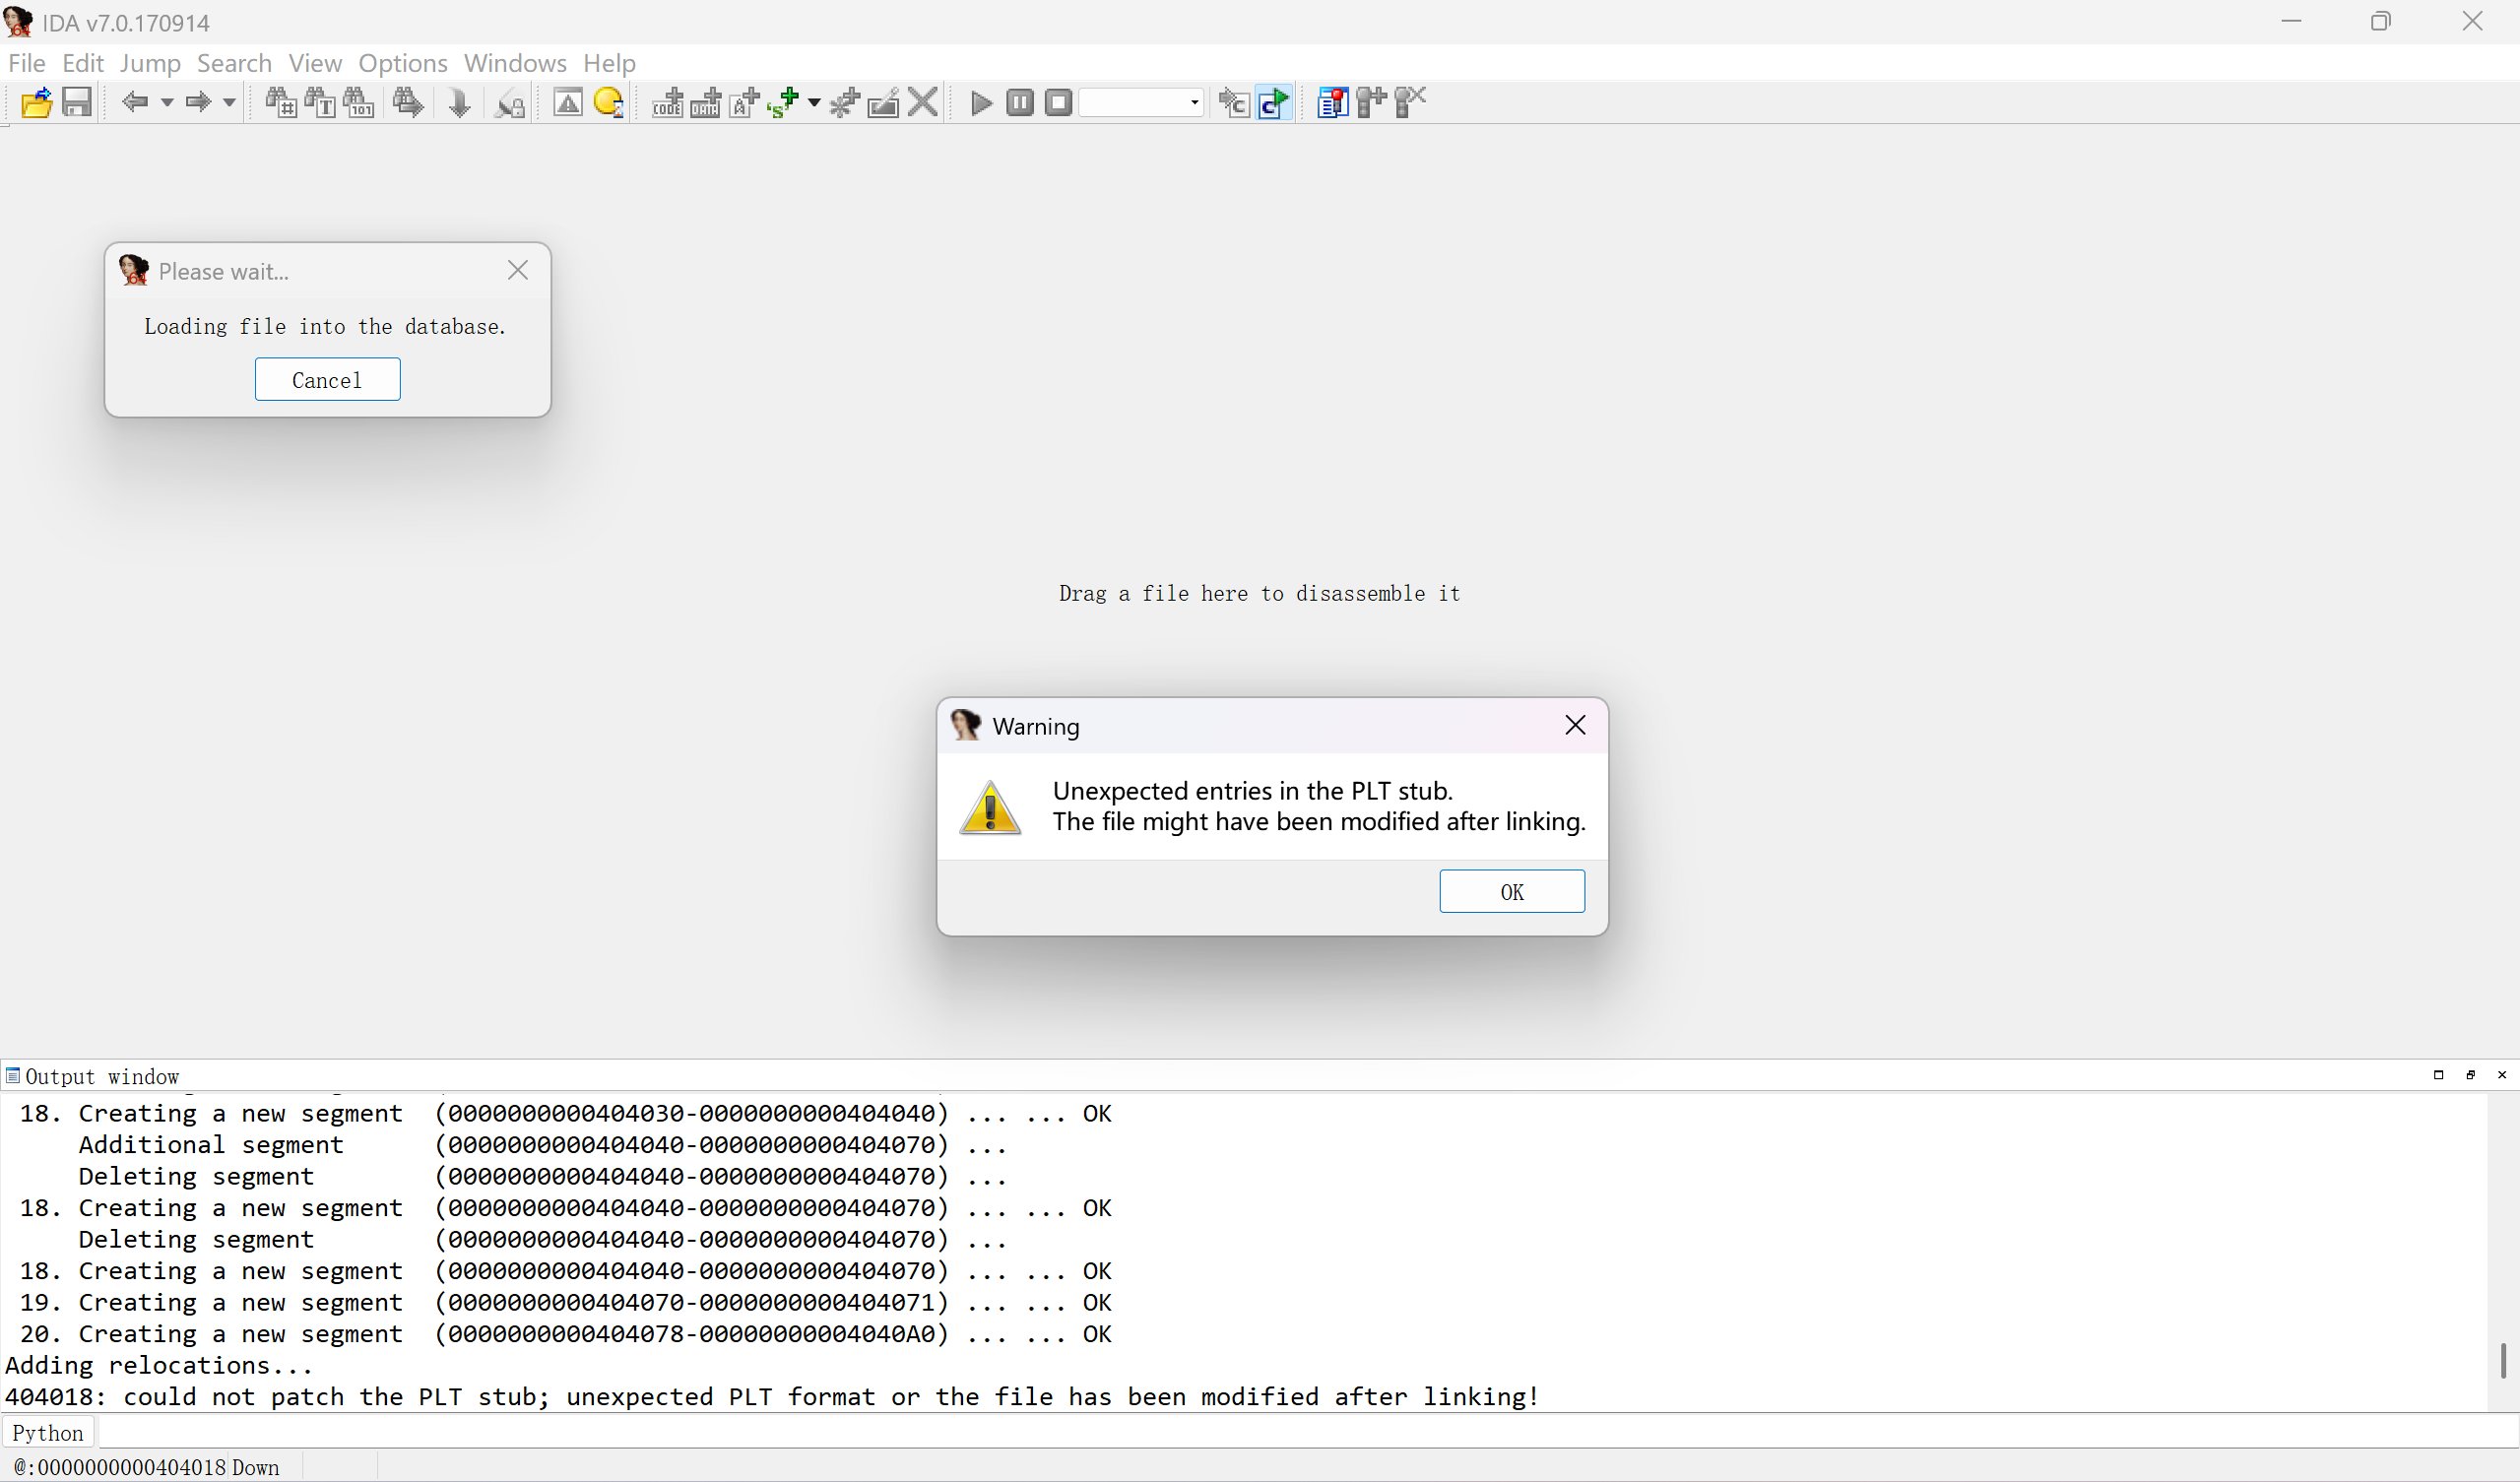Open the Jump menu

point(150,63)
